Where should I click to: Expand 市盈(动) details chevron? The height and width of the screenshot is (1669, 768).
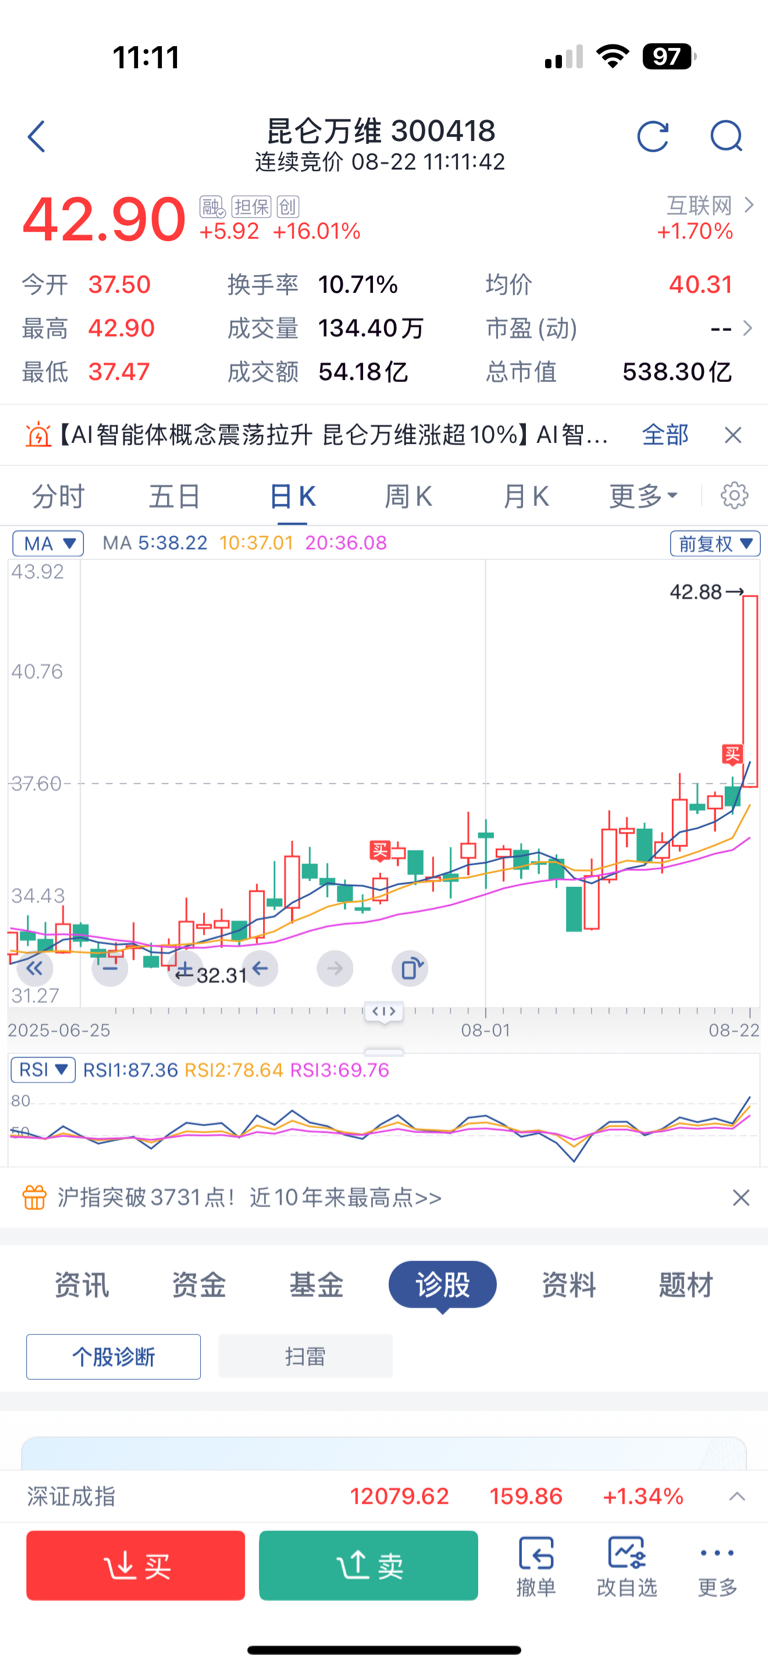(x=747, y=328)
